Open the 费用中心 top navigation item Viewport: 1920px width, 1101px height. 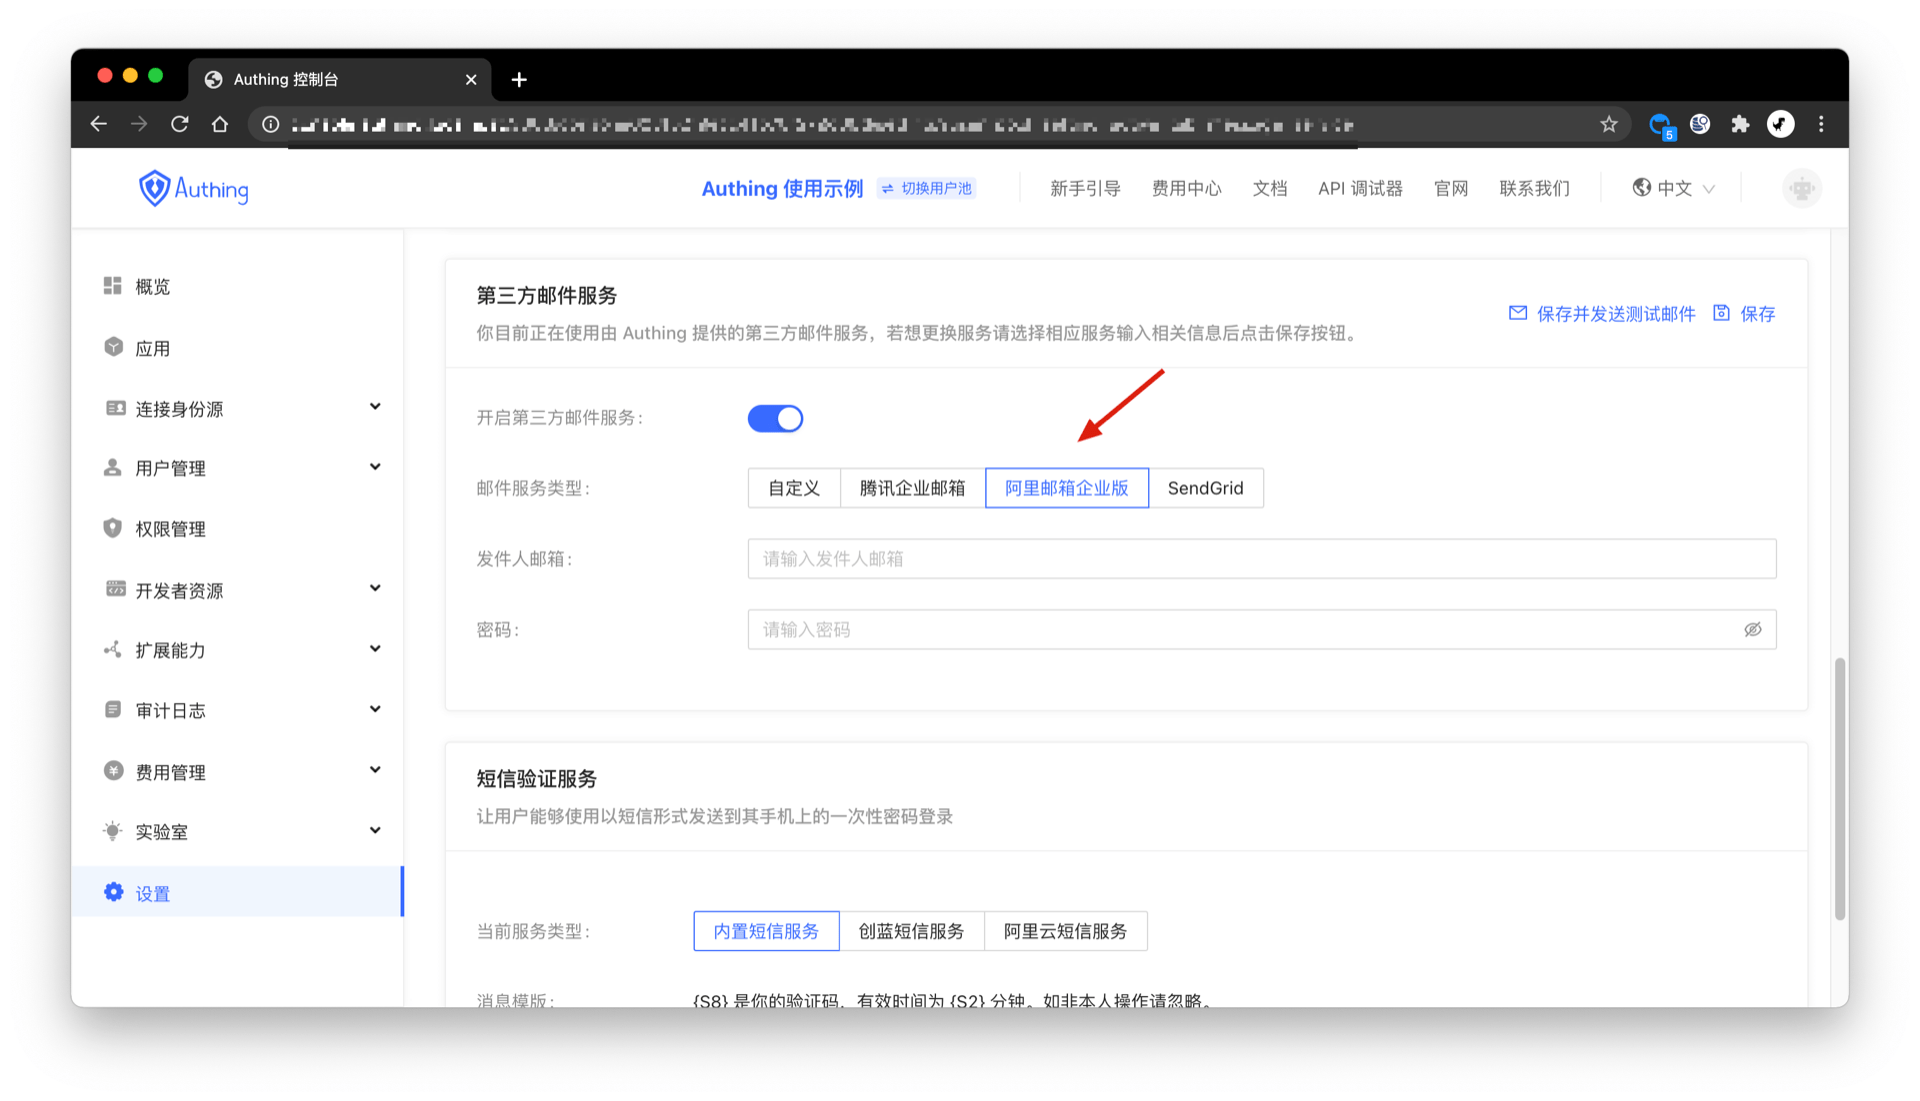pyautogui.click(x=1186, y=188)
